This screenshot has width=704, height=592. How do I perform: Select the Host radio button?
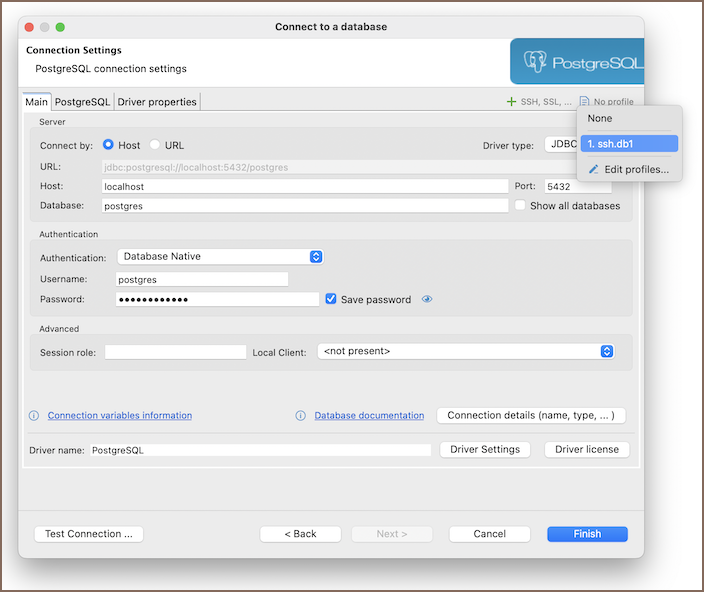[x=109, y=145]
